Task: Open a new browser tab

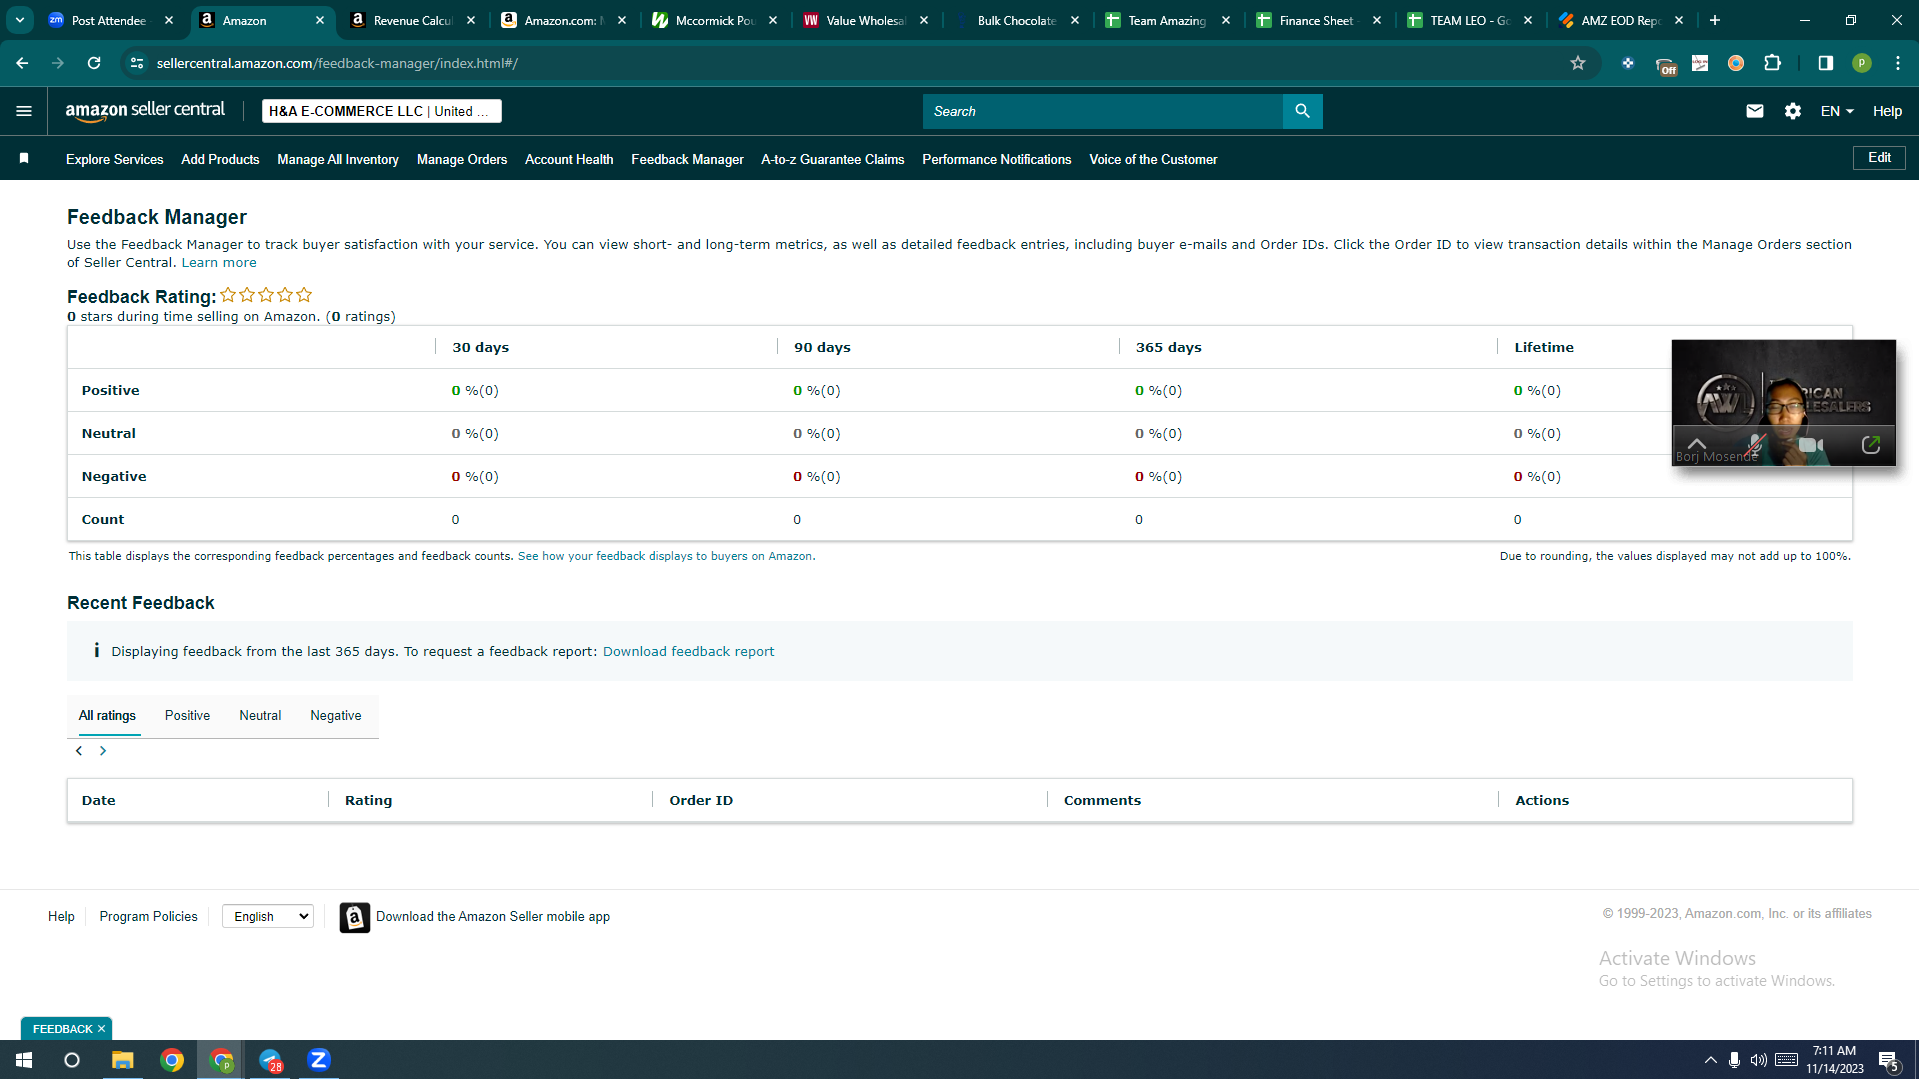Action: coord(1715,20)
